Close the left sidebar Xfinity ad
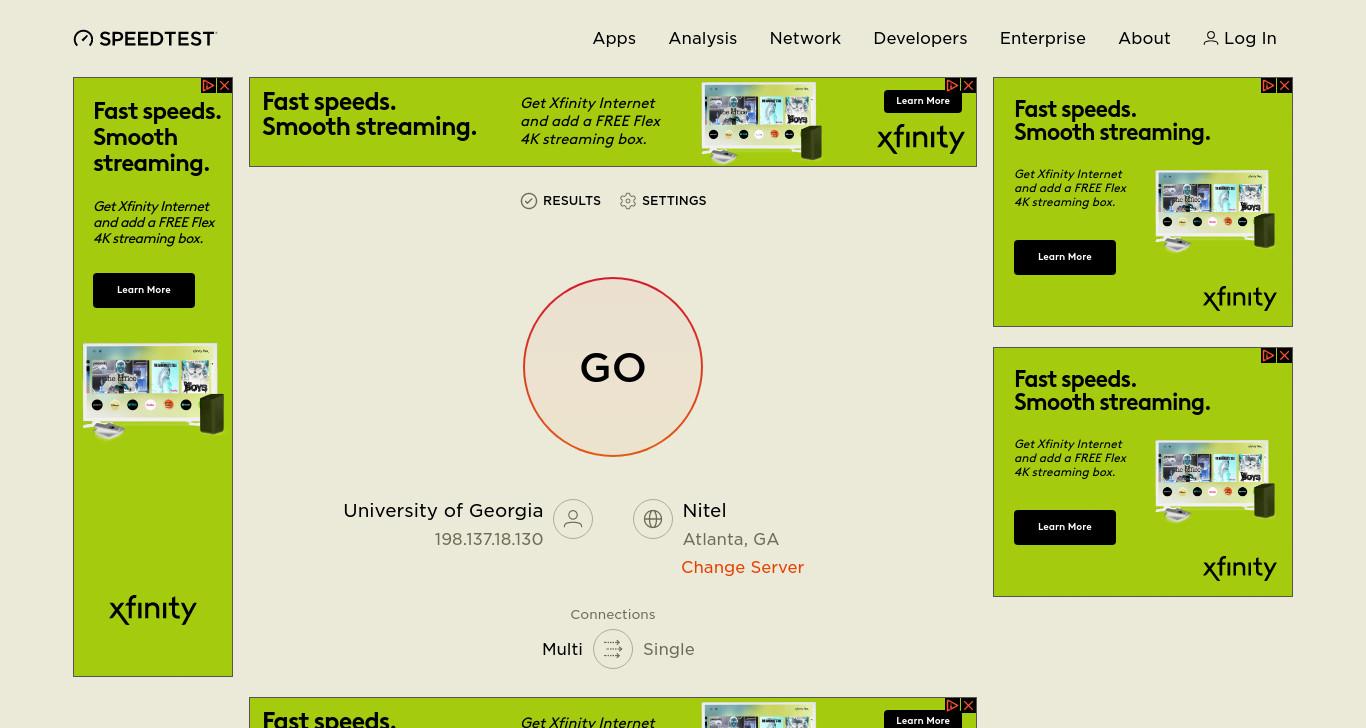 coord(224,86)
